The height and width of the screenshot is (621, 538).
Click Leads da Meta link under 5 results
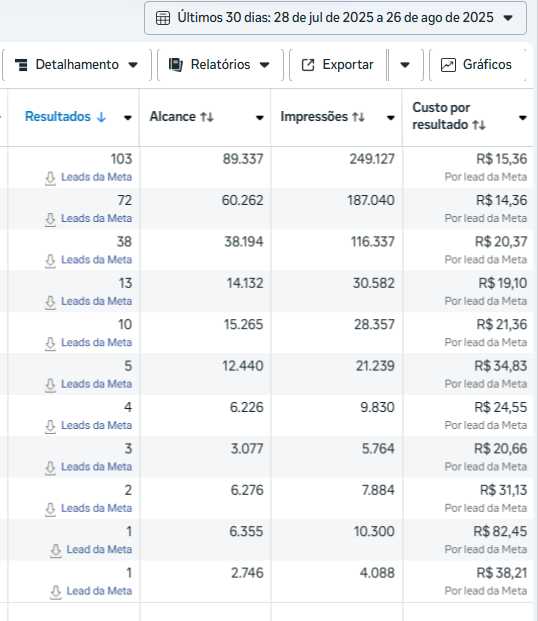(x=96, y=384)
